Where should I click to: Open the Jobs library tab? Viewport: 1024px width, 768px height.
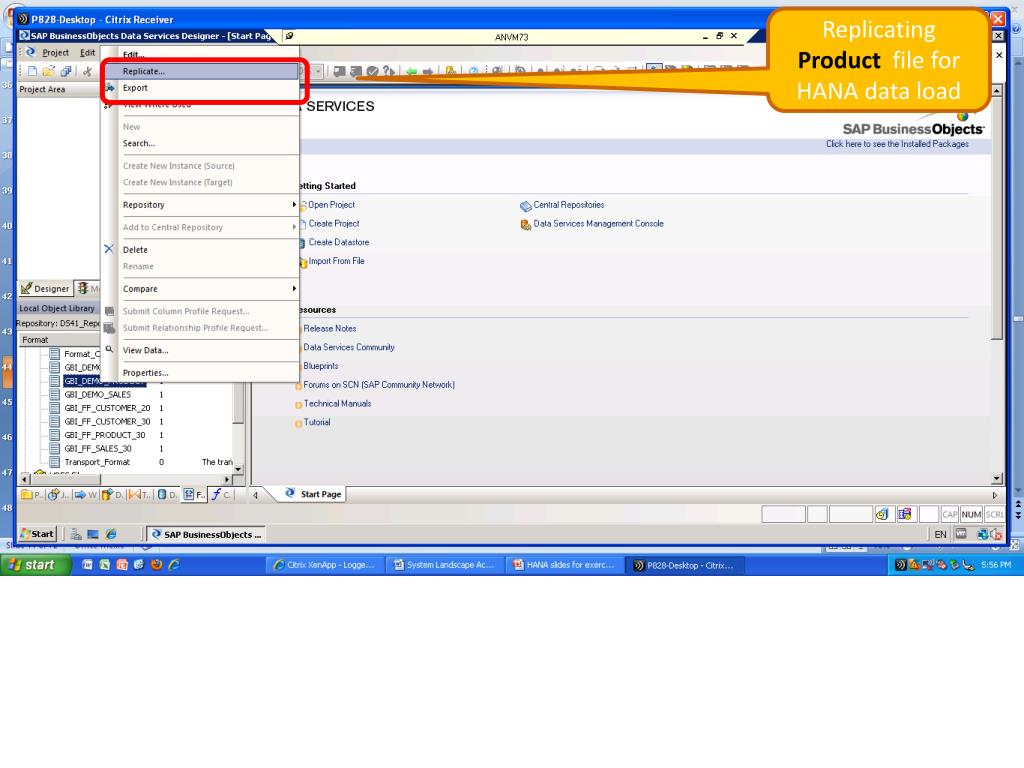[x=57, y=495]
